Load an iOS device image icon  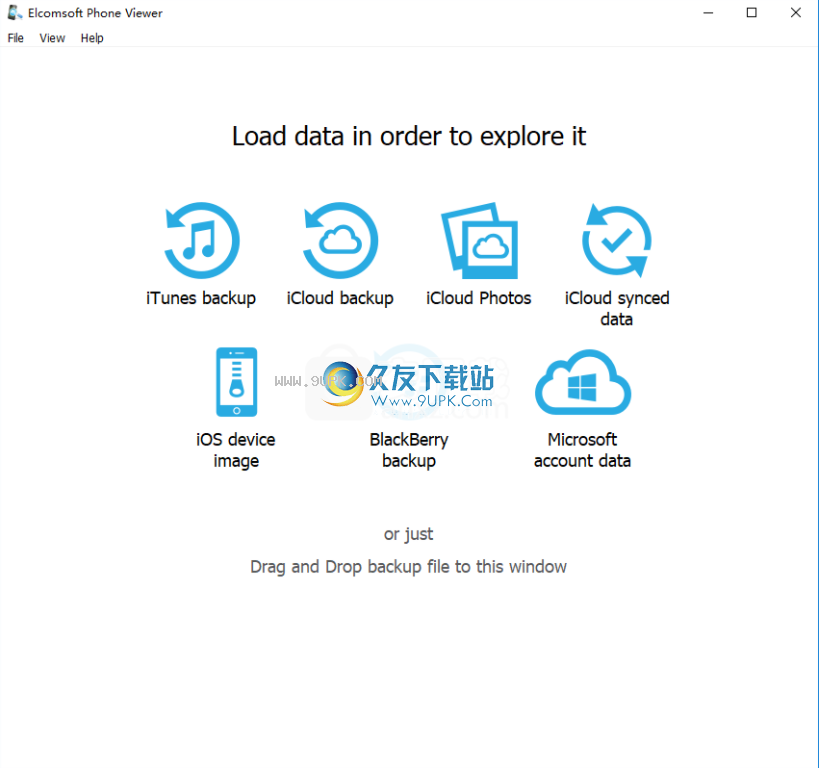click(236, 382)
